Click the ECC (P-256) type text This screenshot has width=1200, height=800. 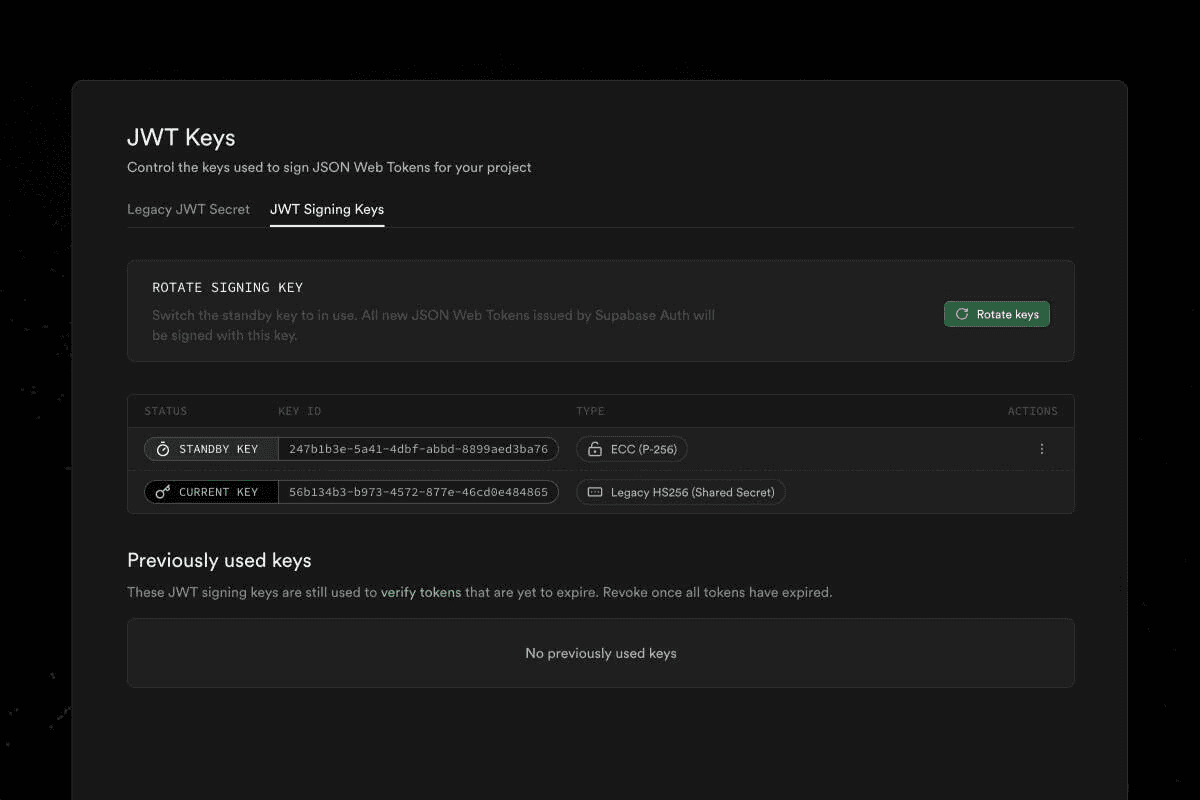(644, 449)
